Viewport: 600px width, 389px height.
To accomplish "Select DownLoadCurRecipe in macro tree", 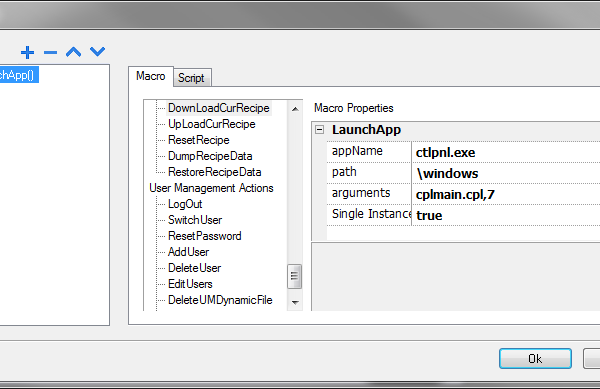I will [x=218, y=108].
